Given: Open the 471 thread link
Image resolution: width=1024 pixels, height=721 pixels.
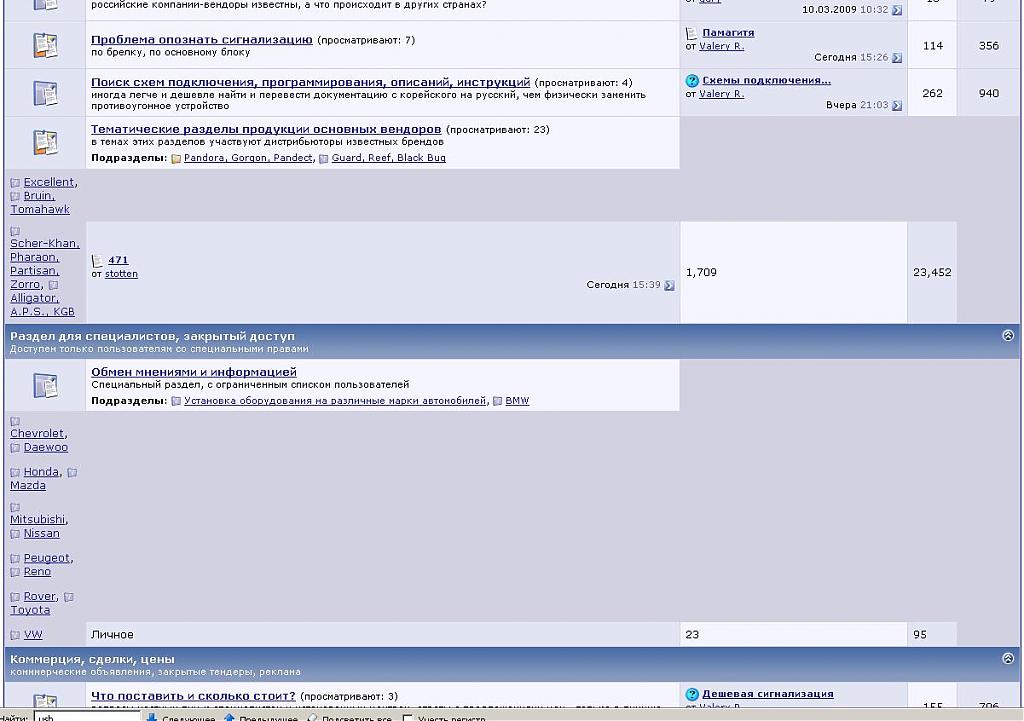Looking at the screenshot, I should (x=118, y=260).
